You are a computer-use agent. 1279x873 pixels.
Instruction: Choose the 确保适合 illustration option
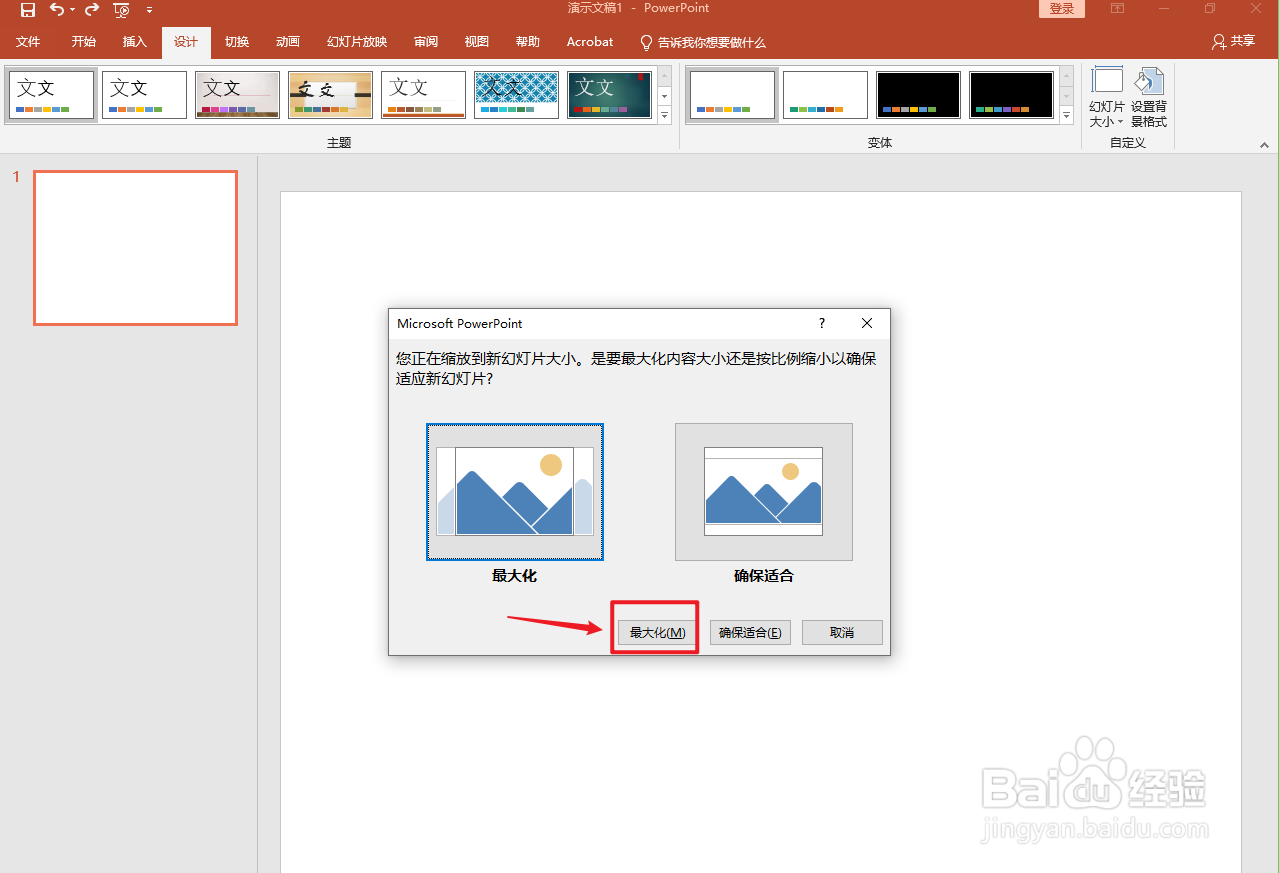pos(764,492)
